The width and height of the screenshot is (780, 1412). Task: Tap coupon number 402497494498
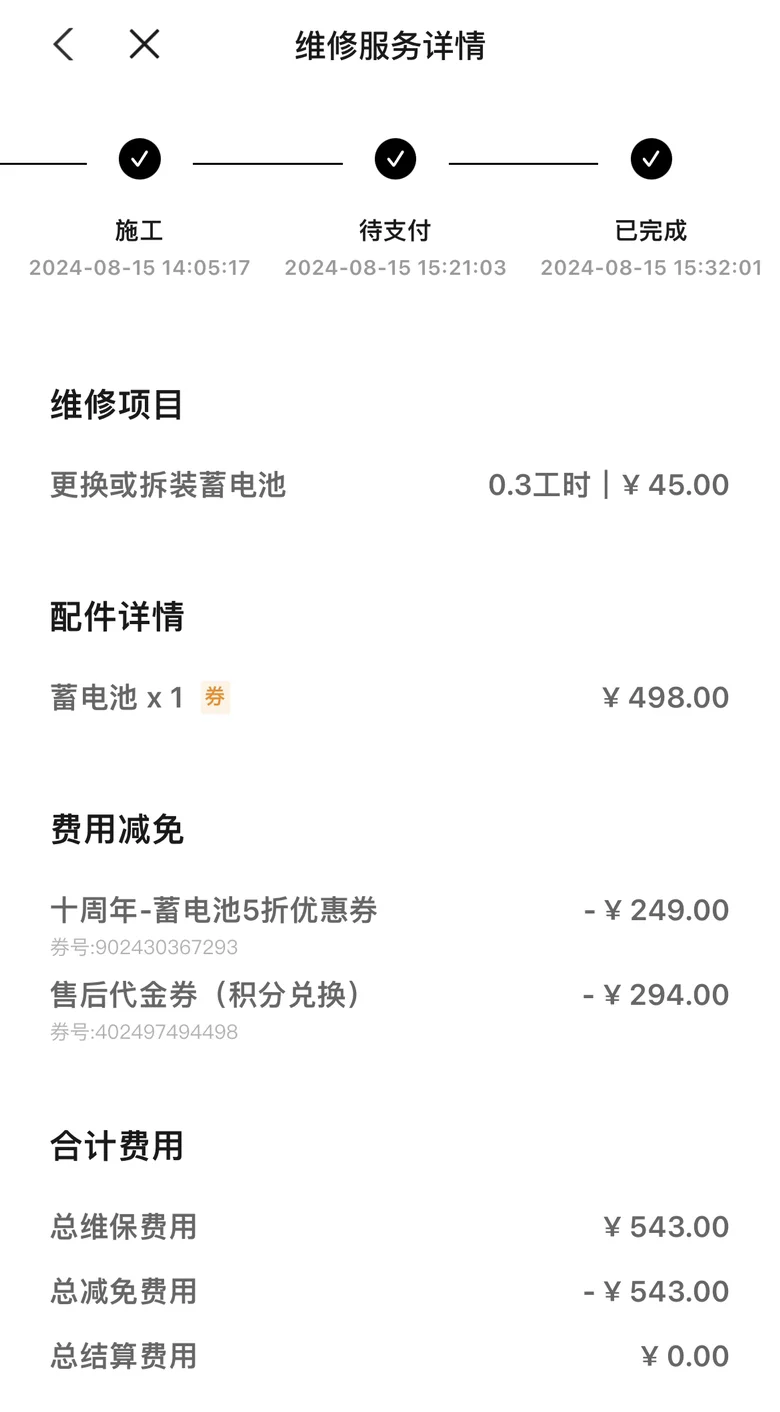[144, 1032]
